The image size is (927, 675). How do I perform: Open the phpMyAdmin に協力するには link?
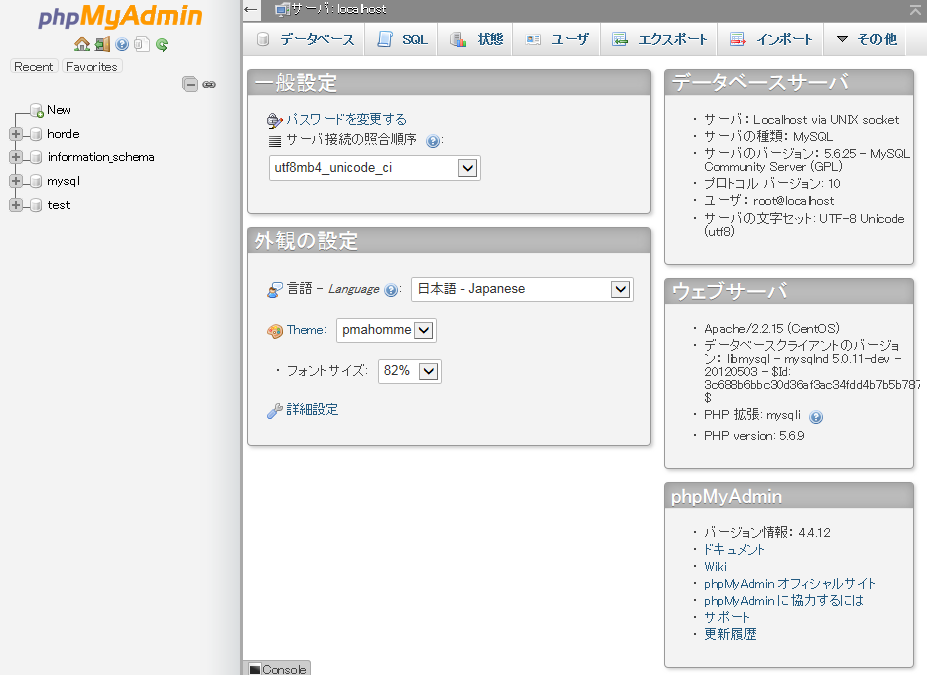[x=783, y=601]
